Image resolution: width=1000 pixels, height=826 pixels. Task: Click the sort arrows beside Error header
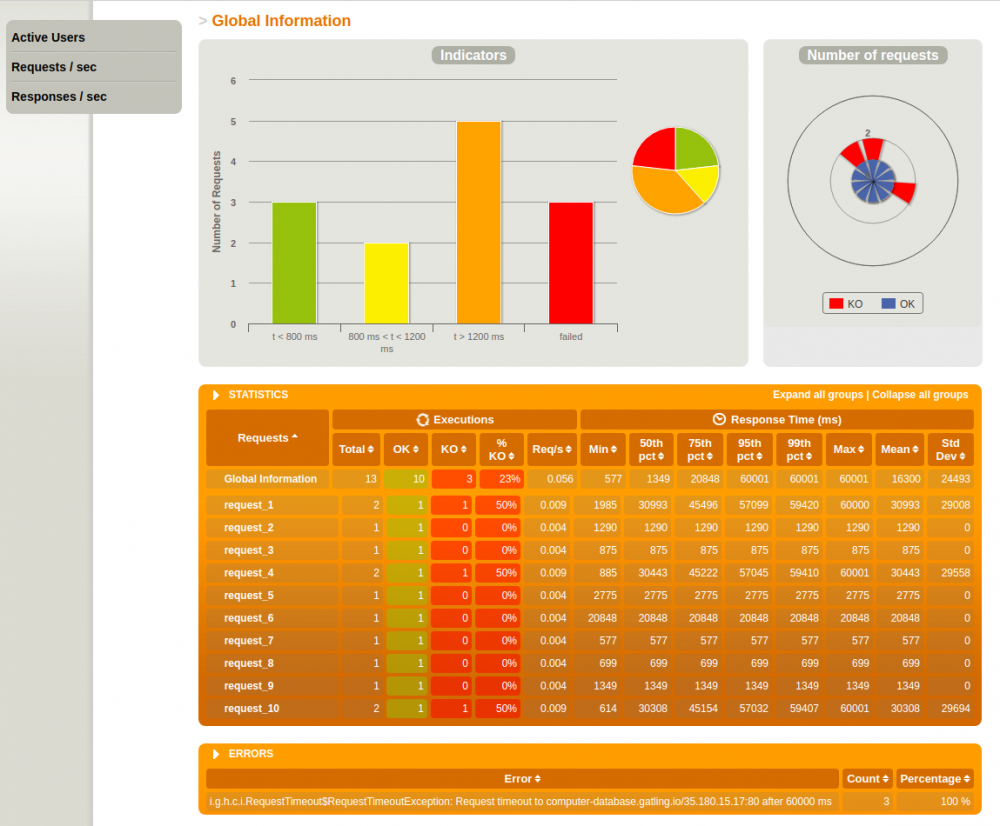(x=538, y=779)
